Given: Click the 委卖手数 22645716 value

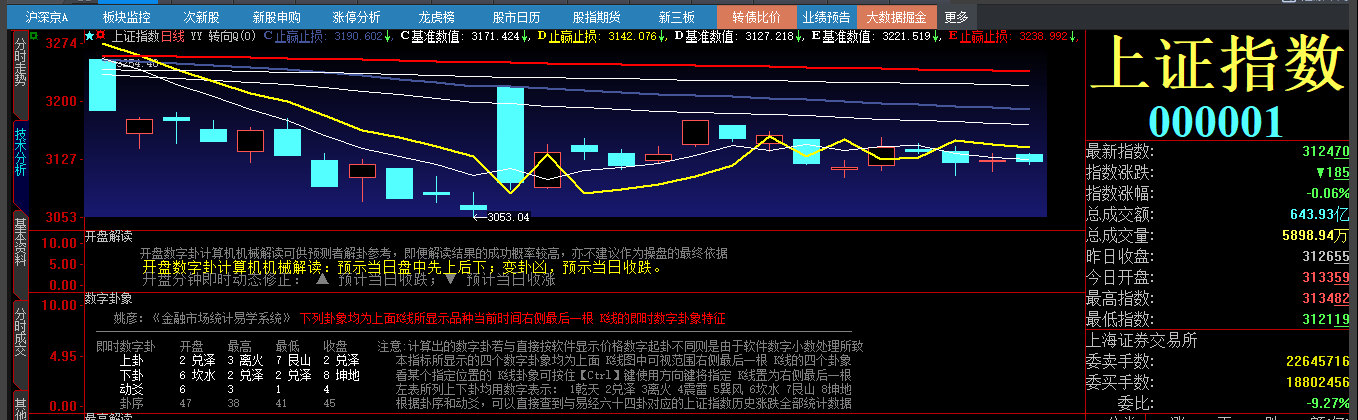Looking at the screenshot, I should [x=1318, y=361].
